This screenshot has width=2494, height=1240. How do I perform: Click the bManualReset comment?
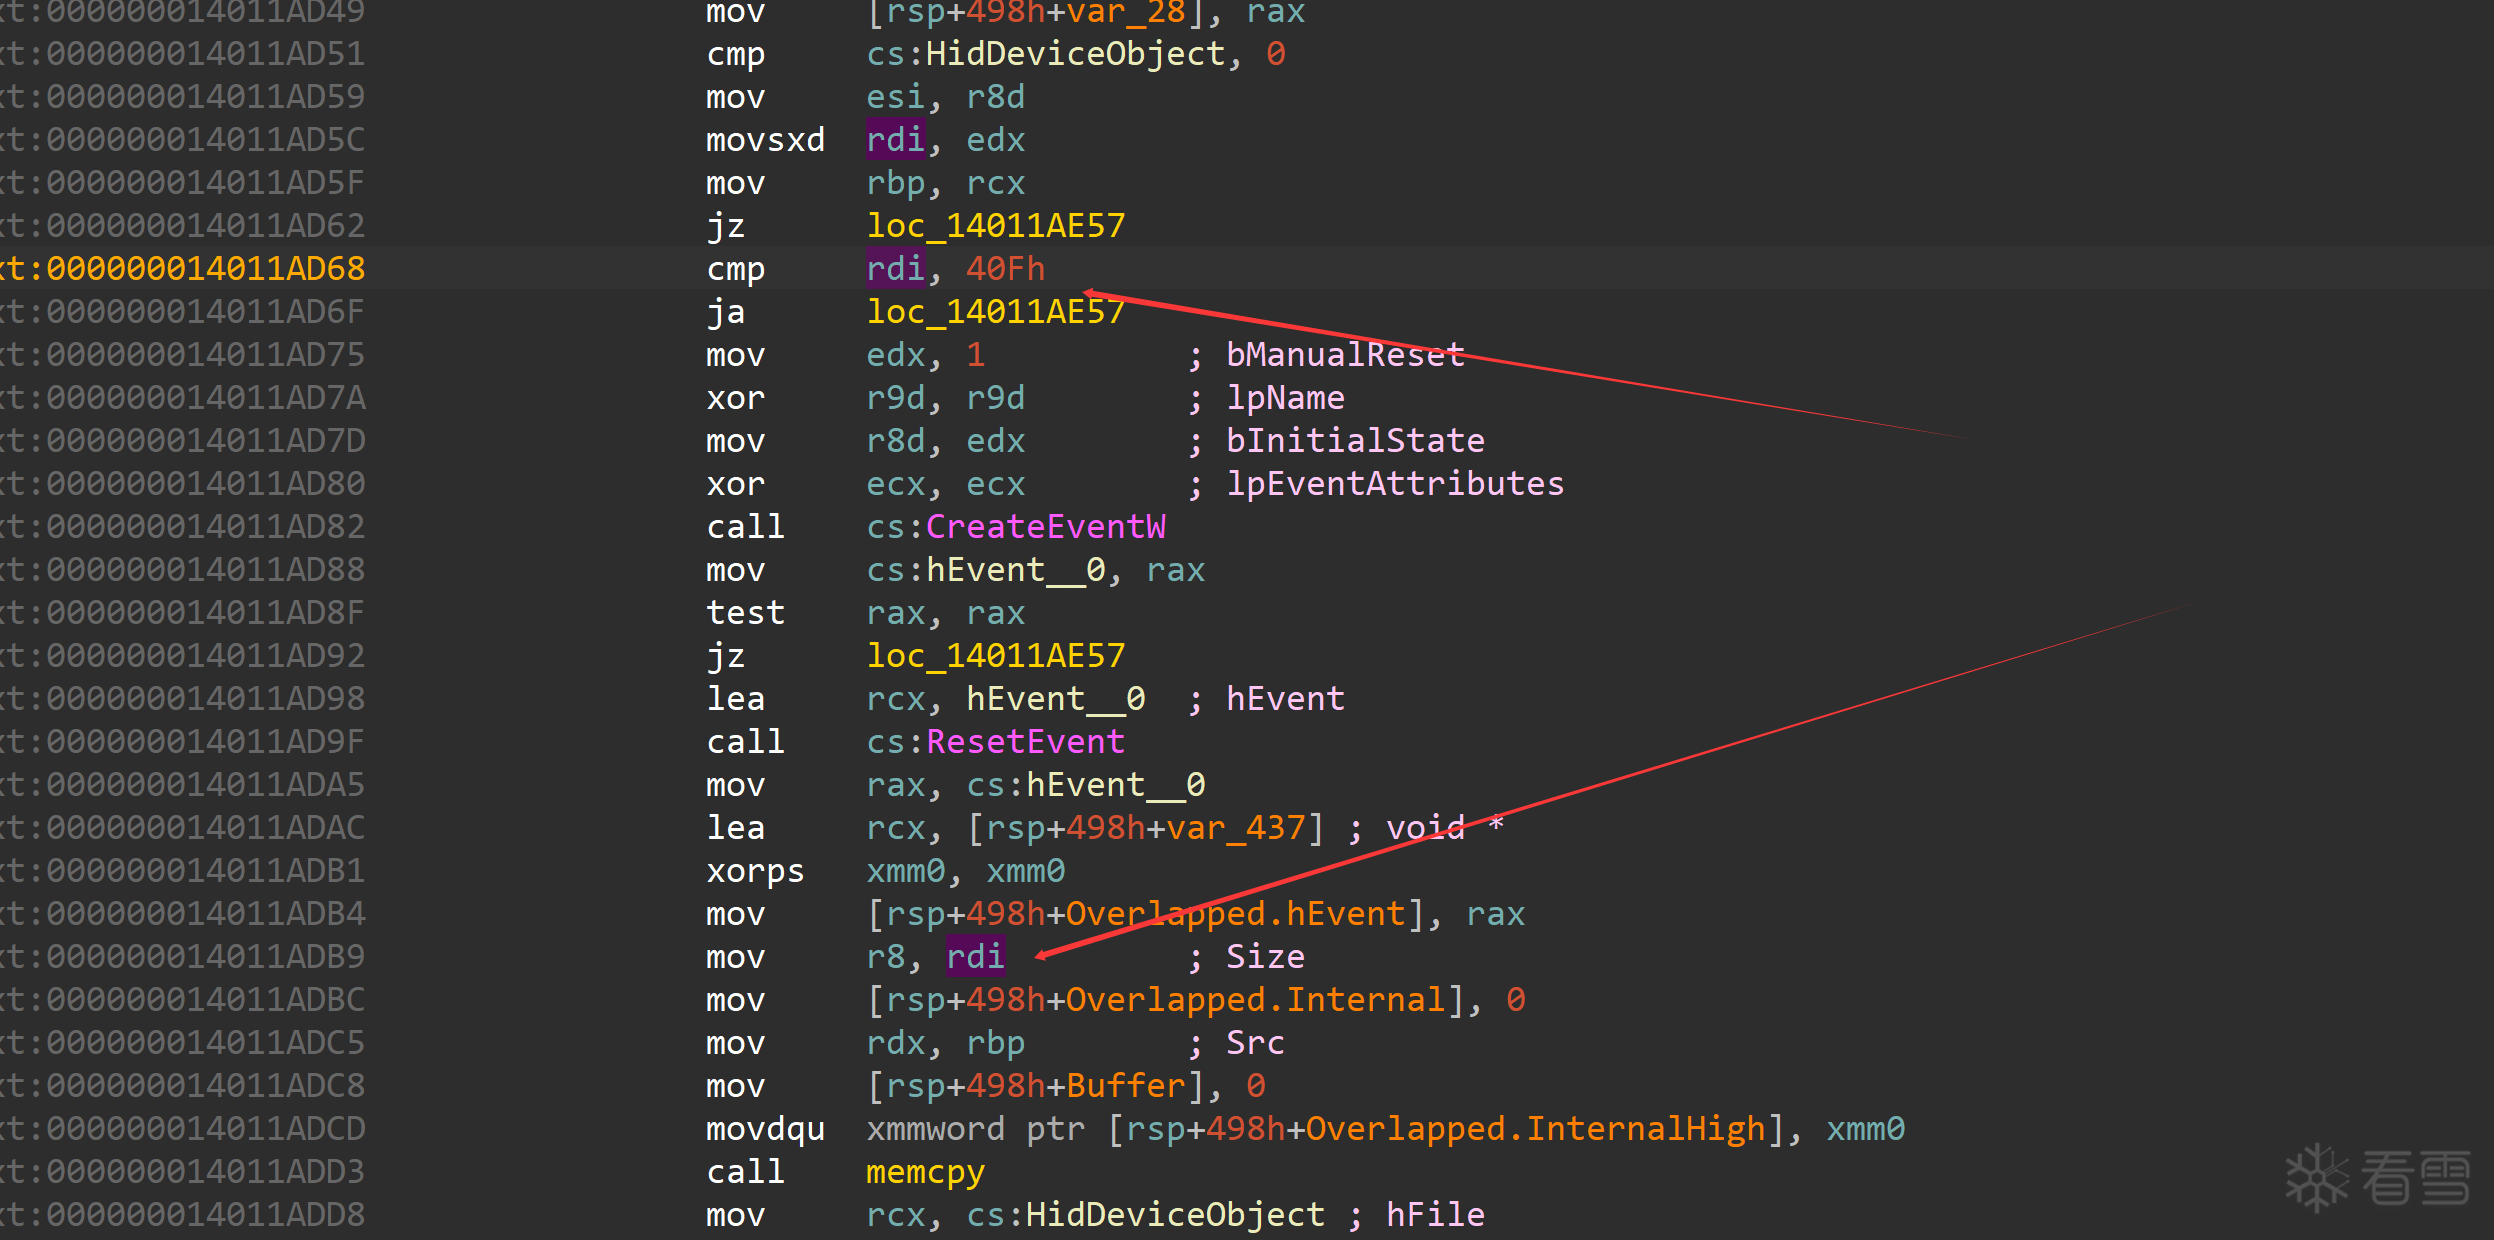click(x=1345, y=355)
